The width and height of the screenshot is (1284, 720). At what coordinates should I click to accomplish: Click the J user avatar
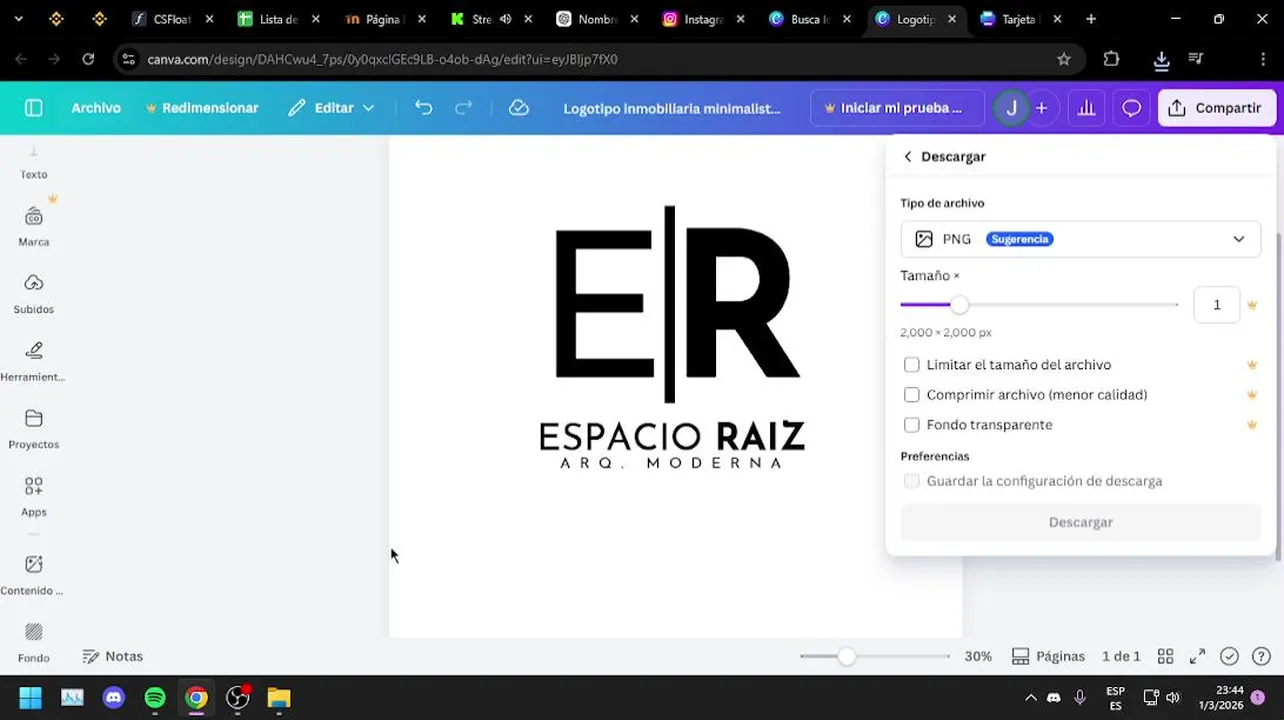[1011, 108]
